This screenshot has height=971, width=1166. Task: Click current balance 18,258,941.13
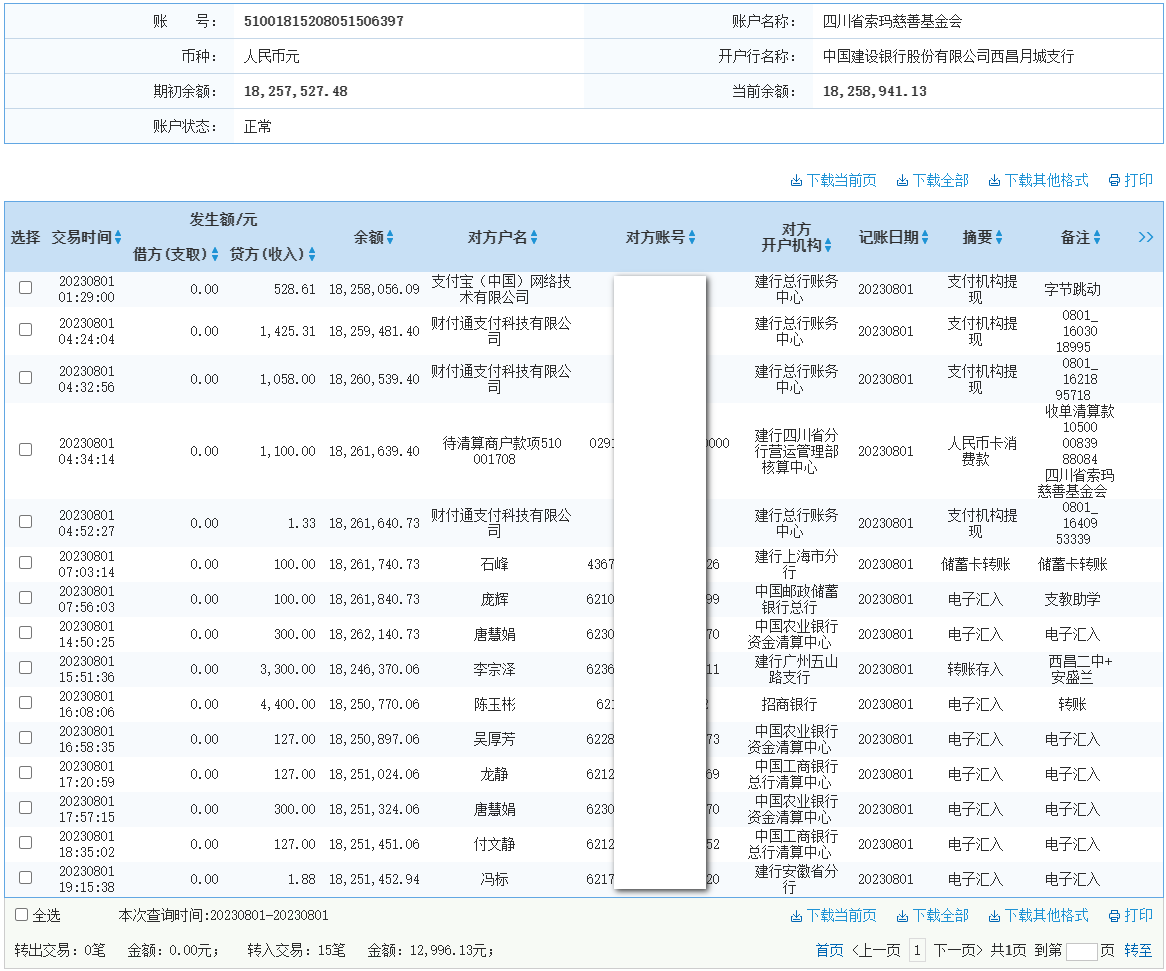[874, 91]
